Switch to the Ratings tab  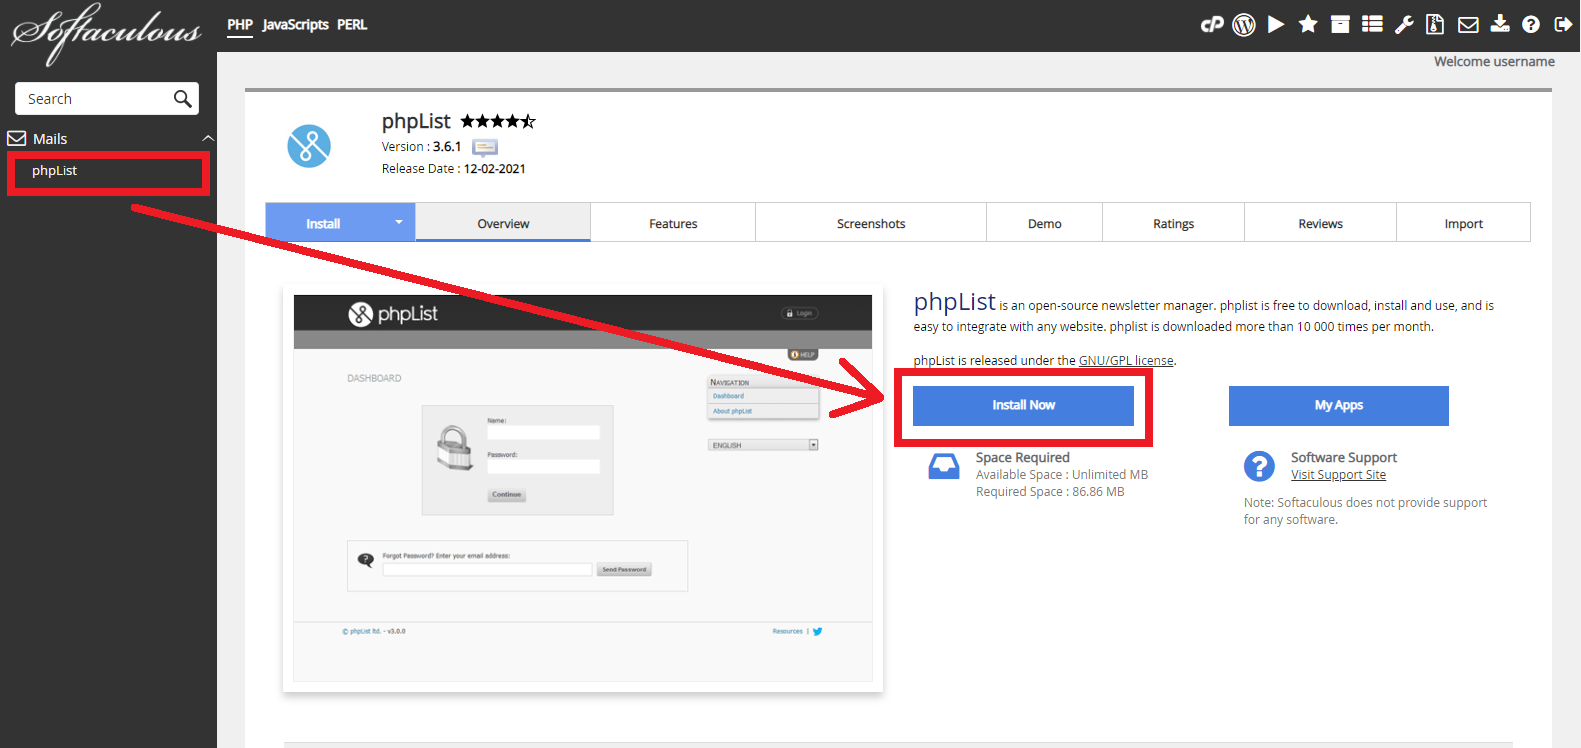pyautogui.click(x=1174, y=223)
